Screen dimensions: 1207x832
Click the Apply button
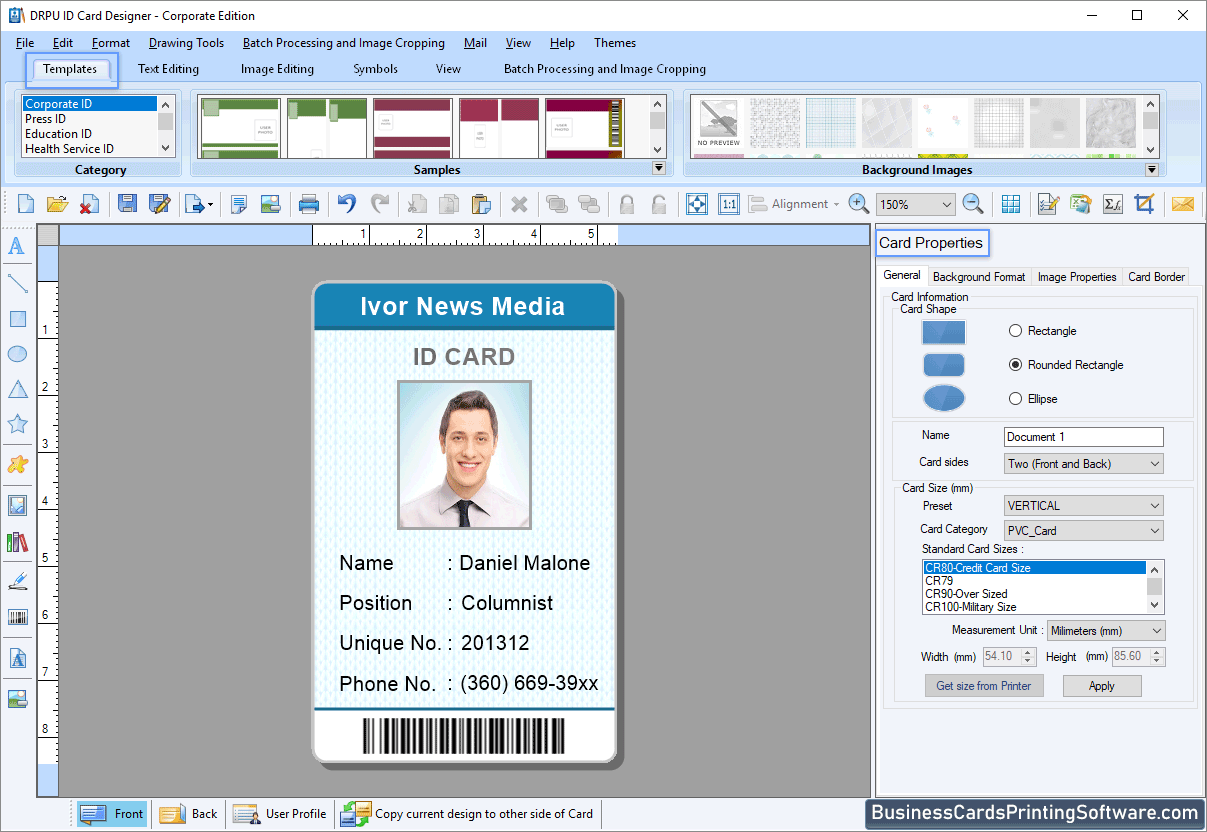coord(1102,686)
